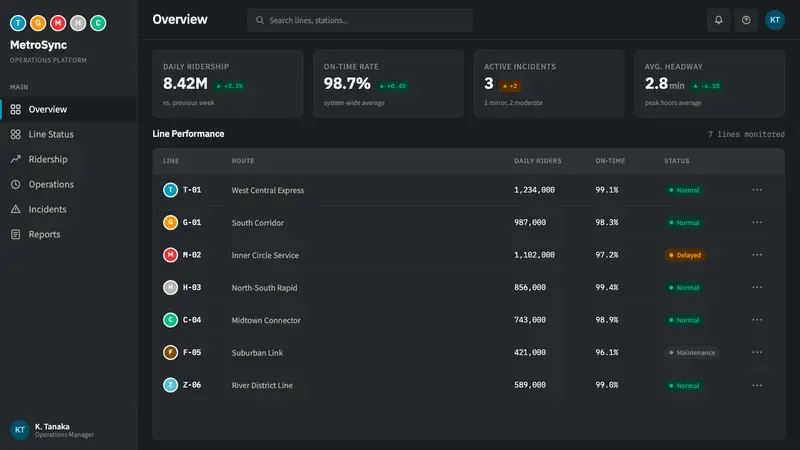Image resolution: width=800 pixels, height=450 pixels.
Task: Click the T-01 line circle icon
Action: 170,190
